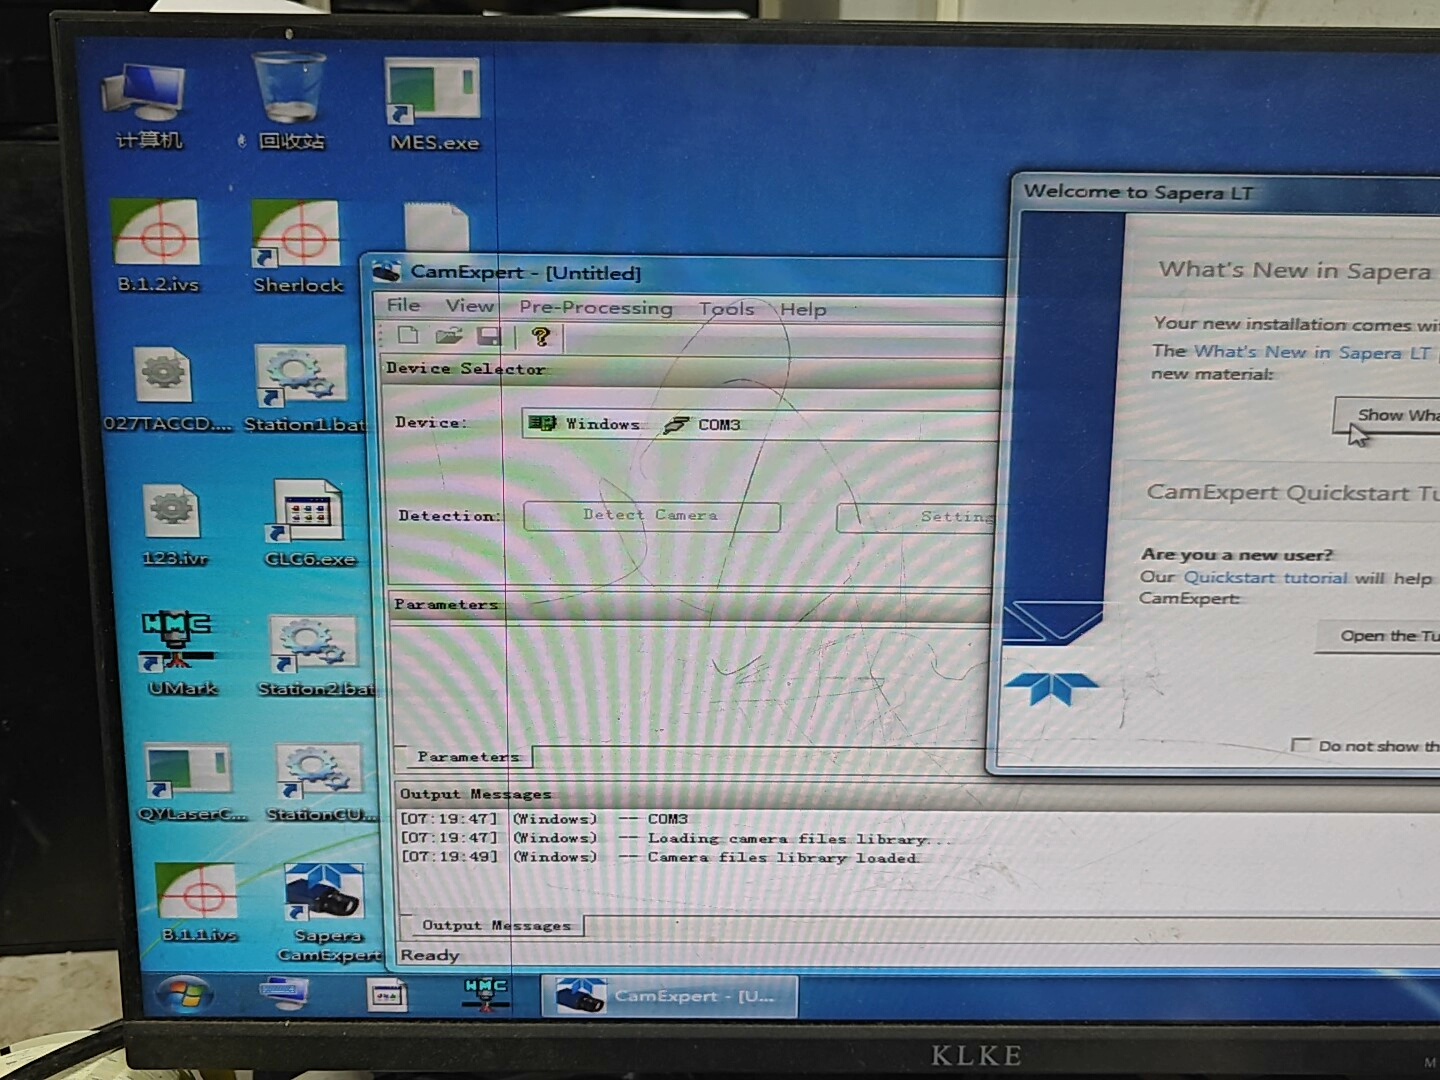This screenshot has width=1440, height=1080.
Task: Select the GLC6.exe desktop icon
Action: click(x=308, y=515)
